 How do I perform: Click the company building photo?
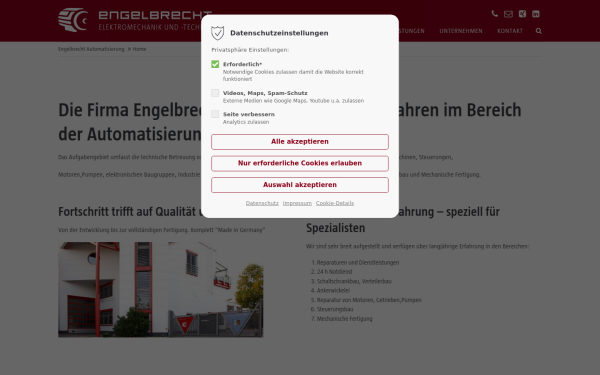(160, 289)
